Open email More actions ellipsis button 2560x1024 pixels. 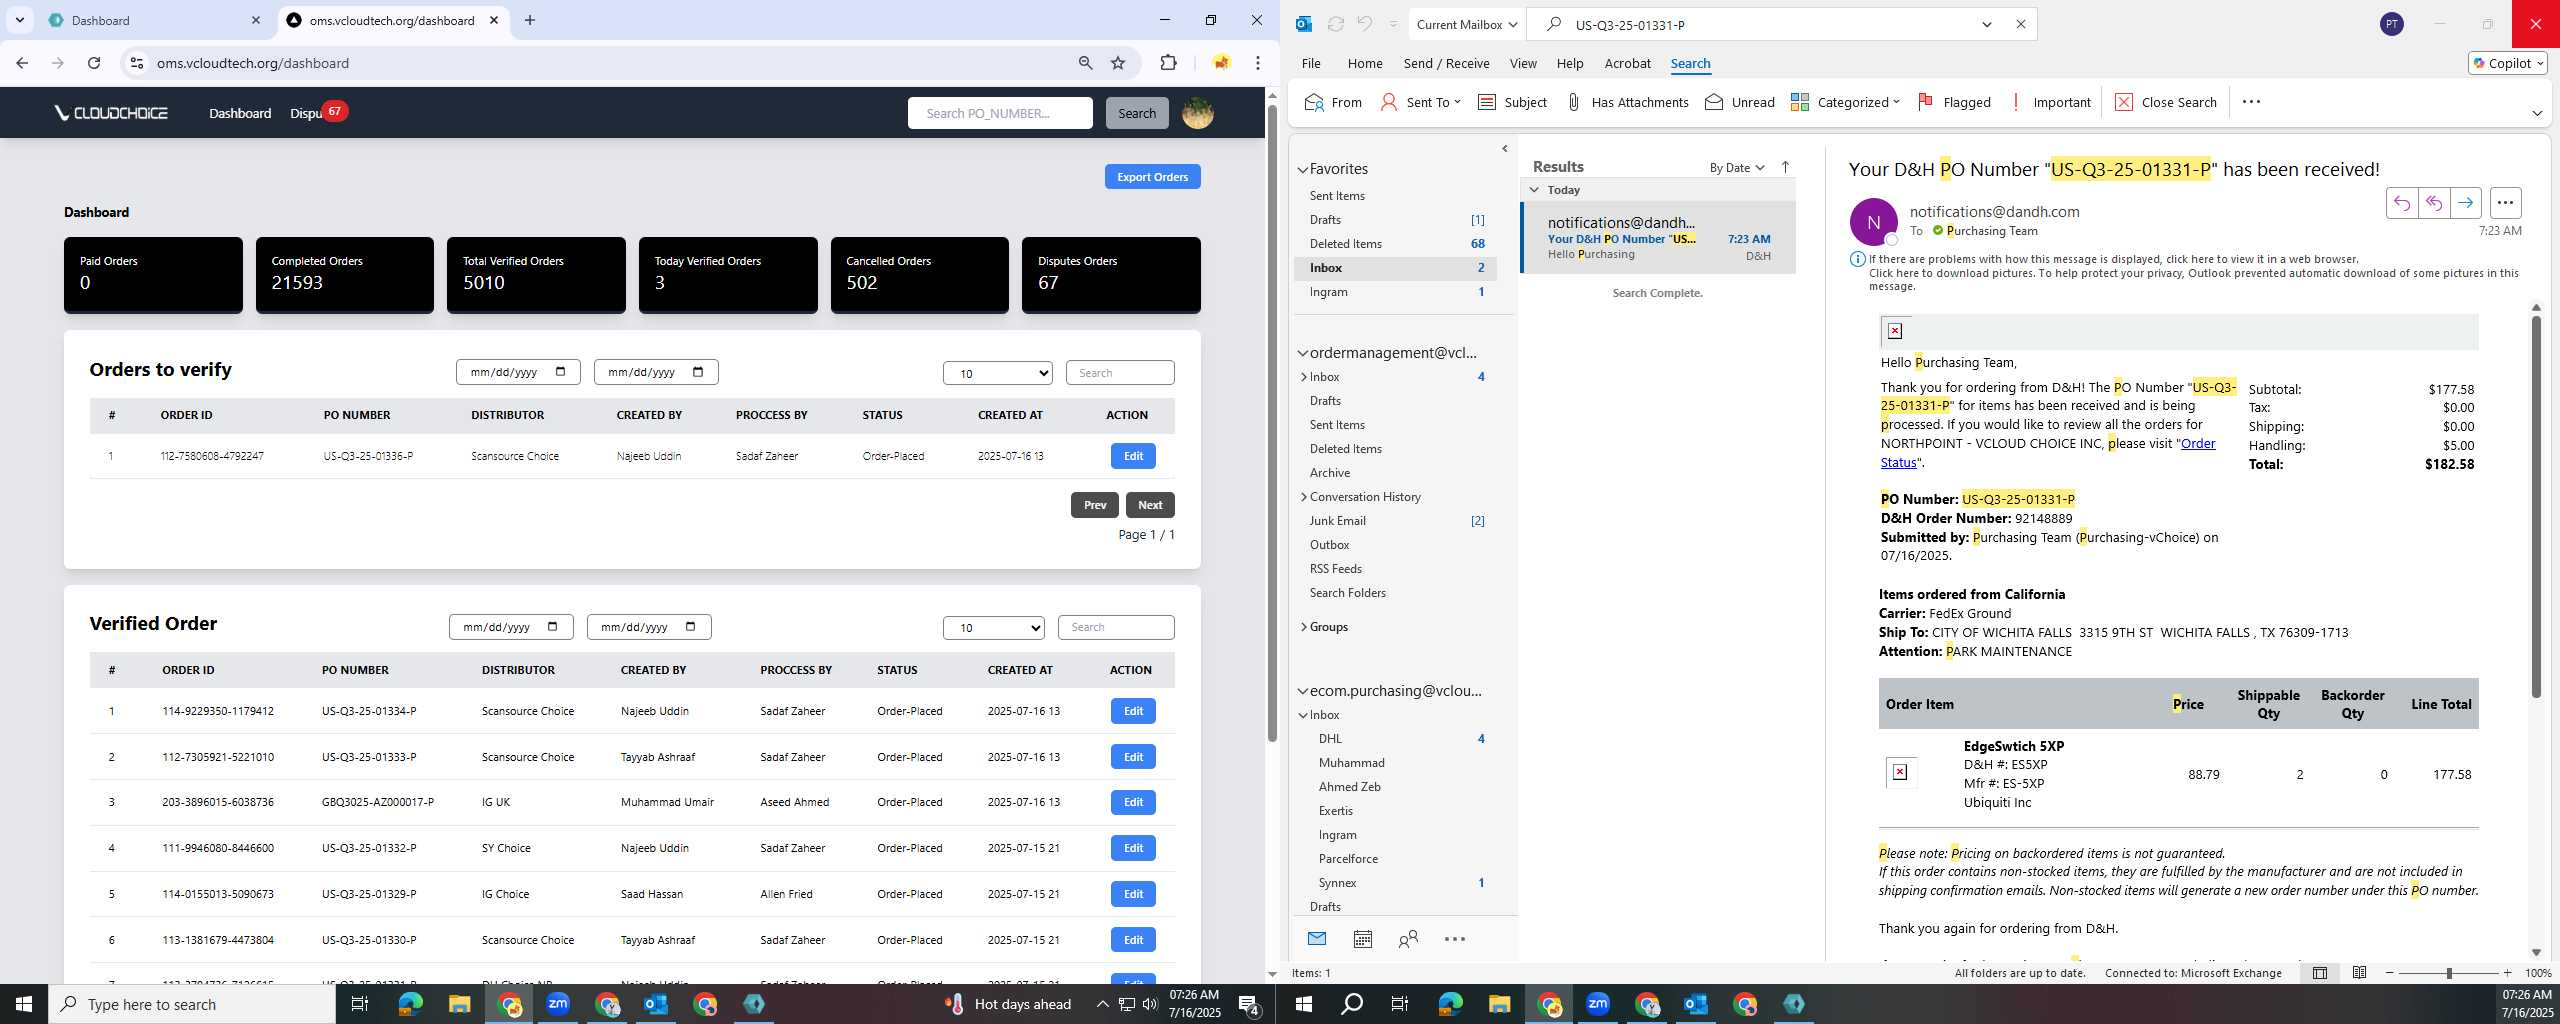click(2504, 203)
